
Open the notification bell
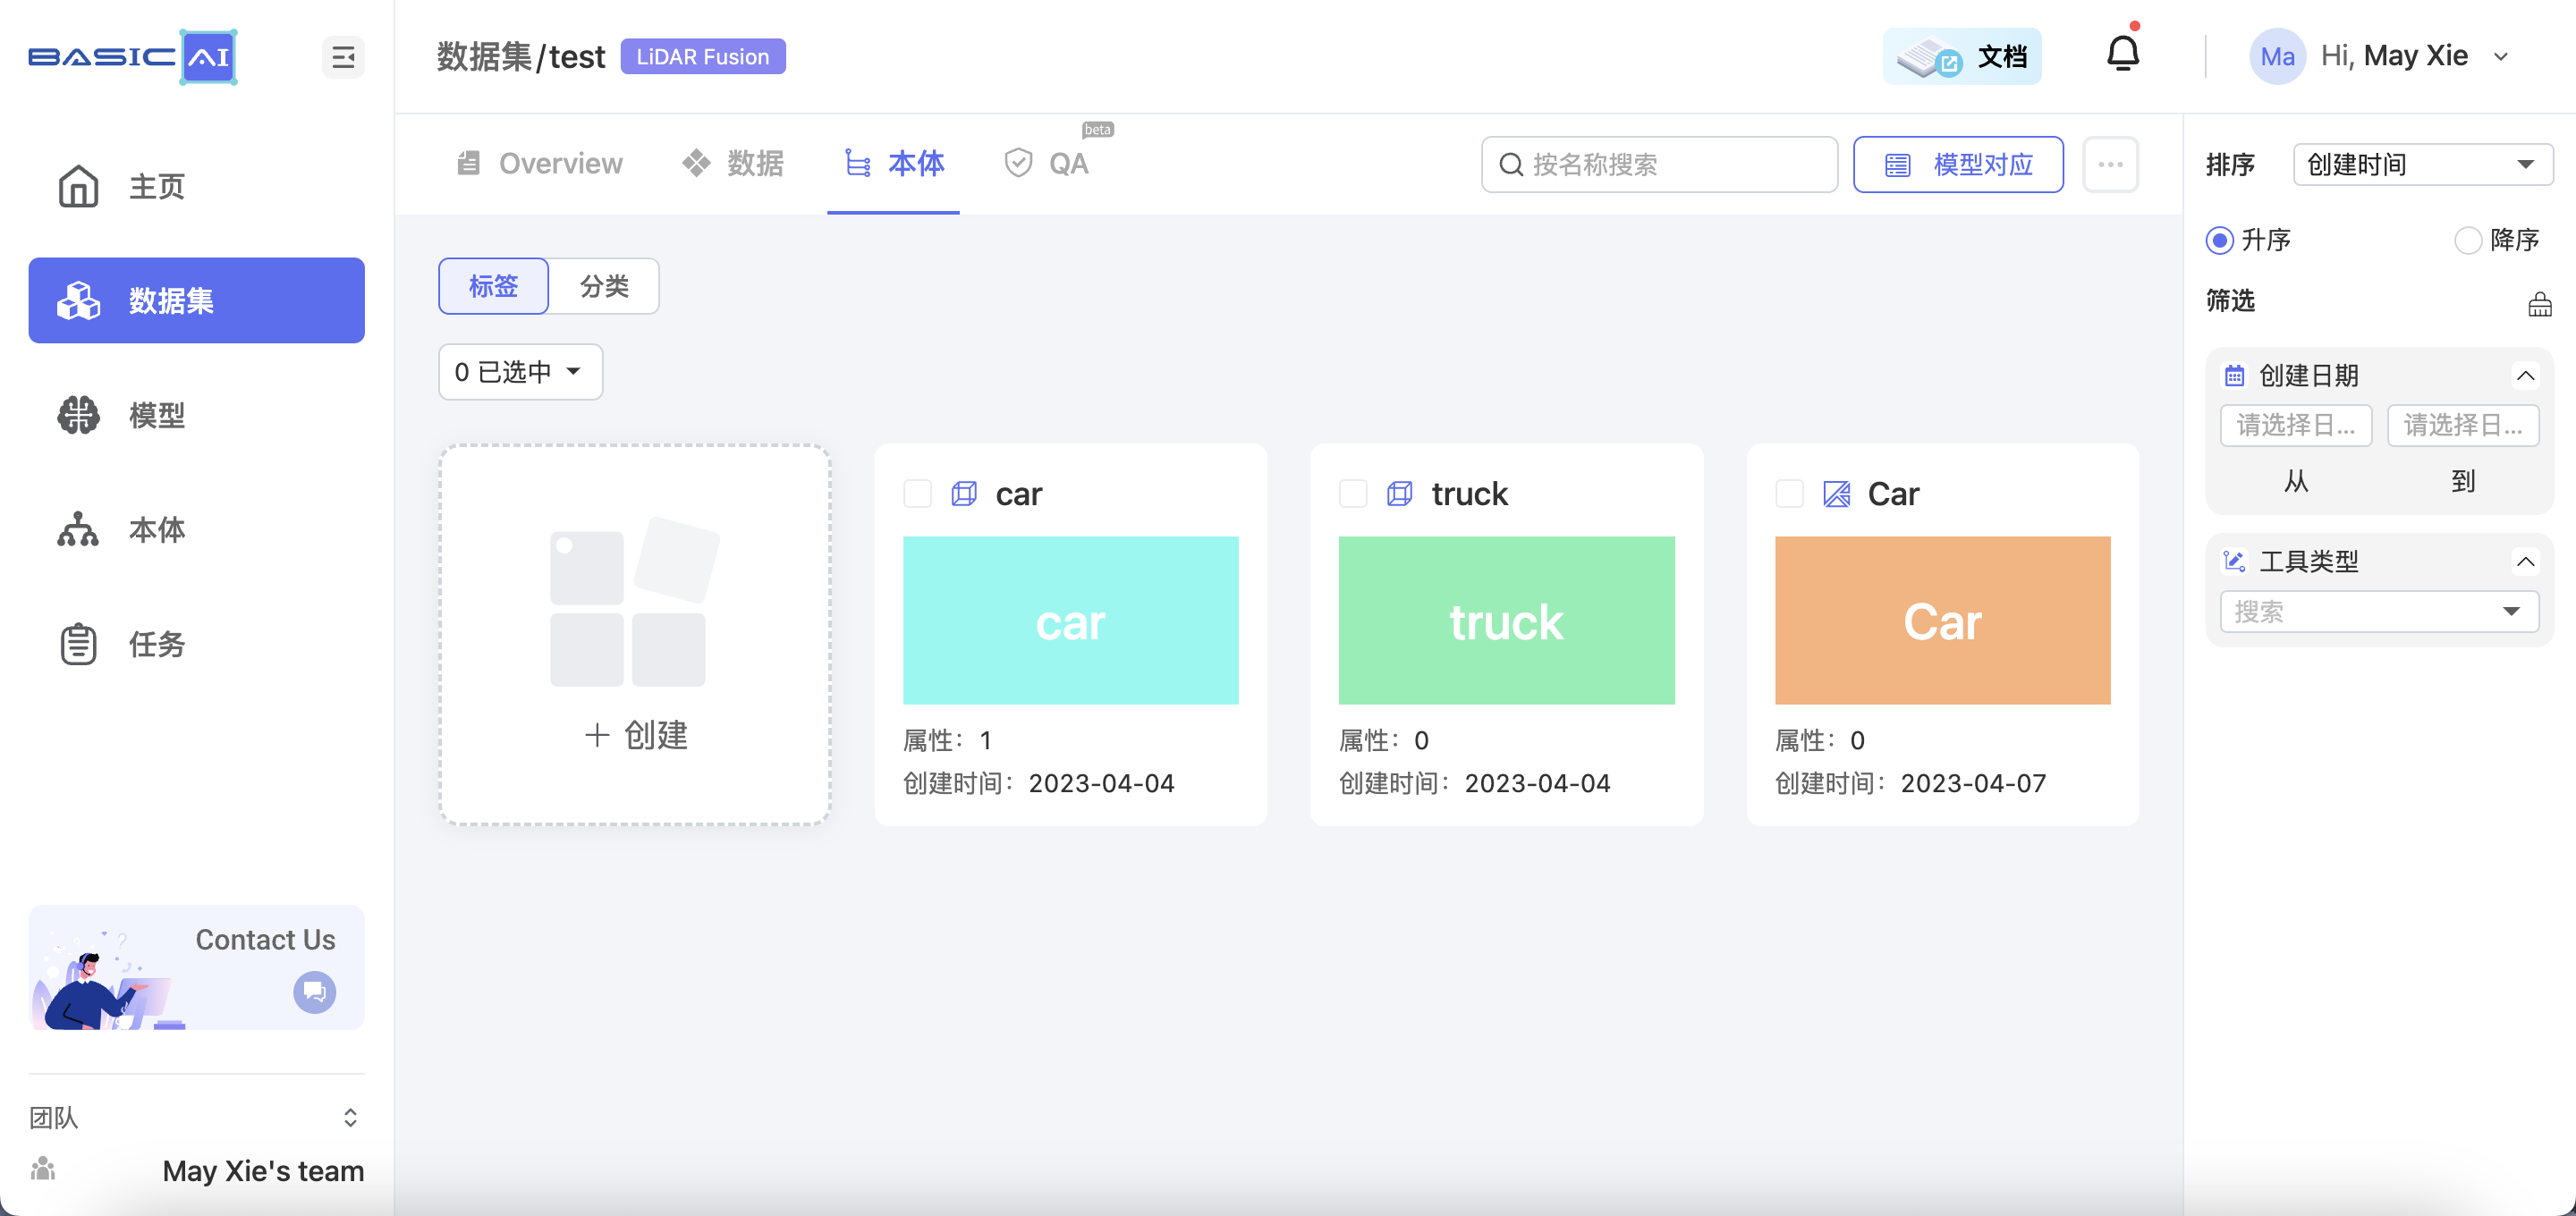point(2122,53)
